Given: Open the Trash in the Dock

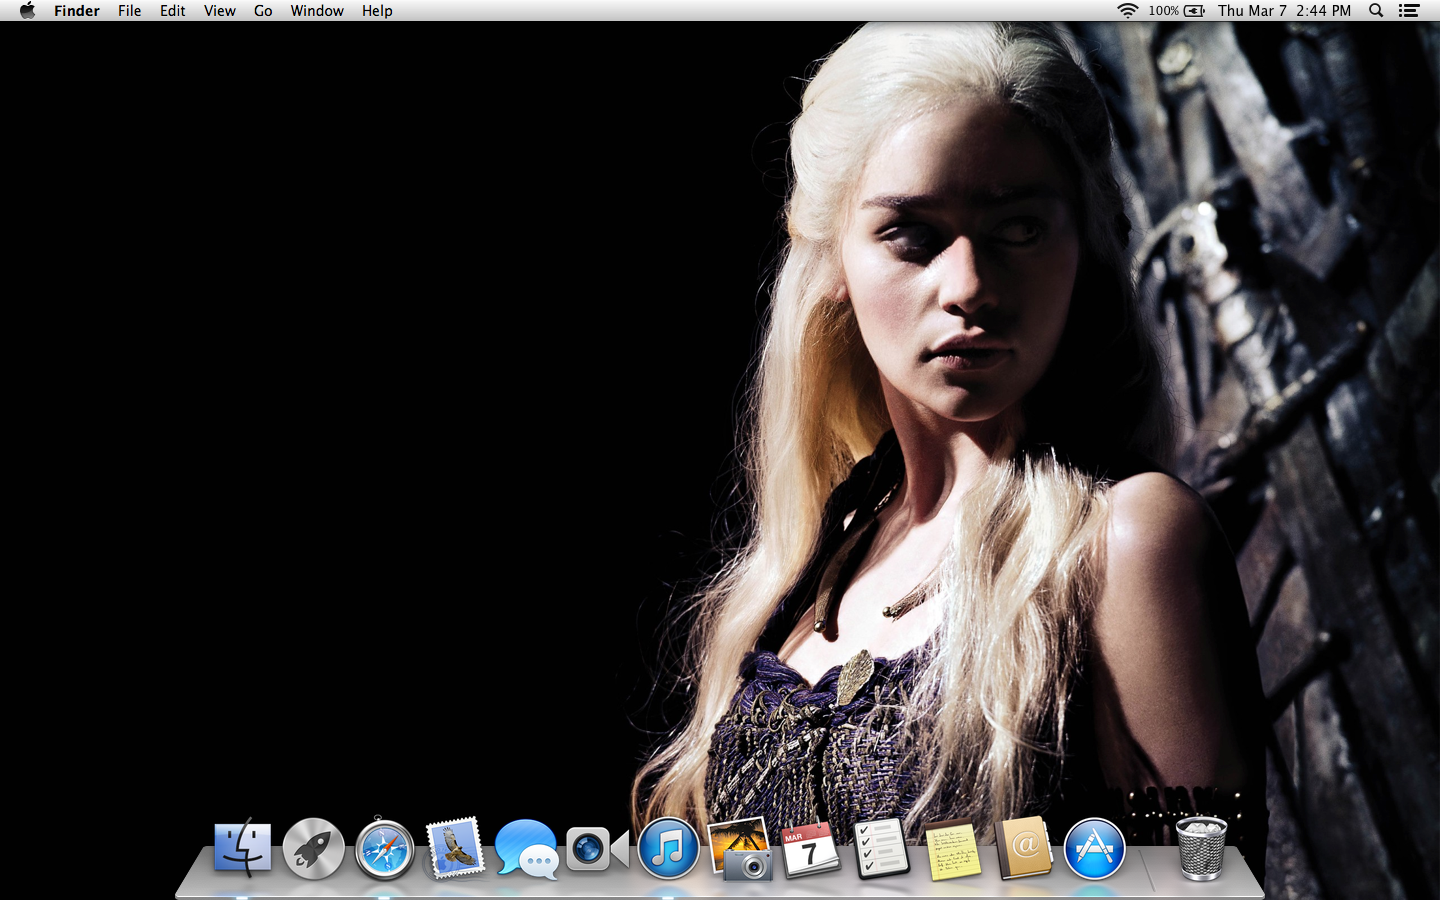Looking at the screenshot, I should pos(1201,849).
